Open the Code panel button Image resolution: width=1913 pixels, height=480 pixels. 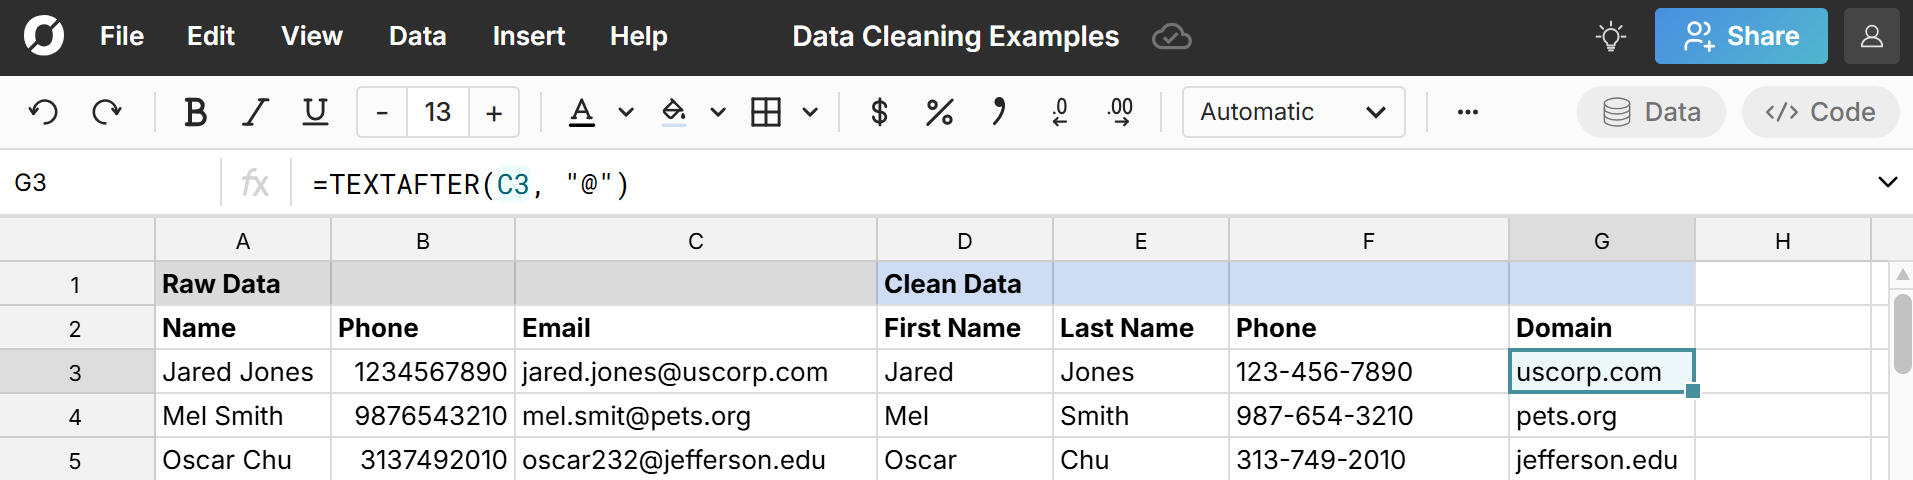pos(1820,112)
